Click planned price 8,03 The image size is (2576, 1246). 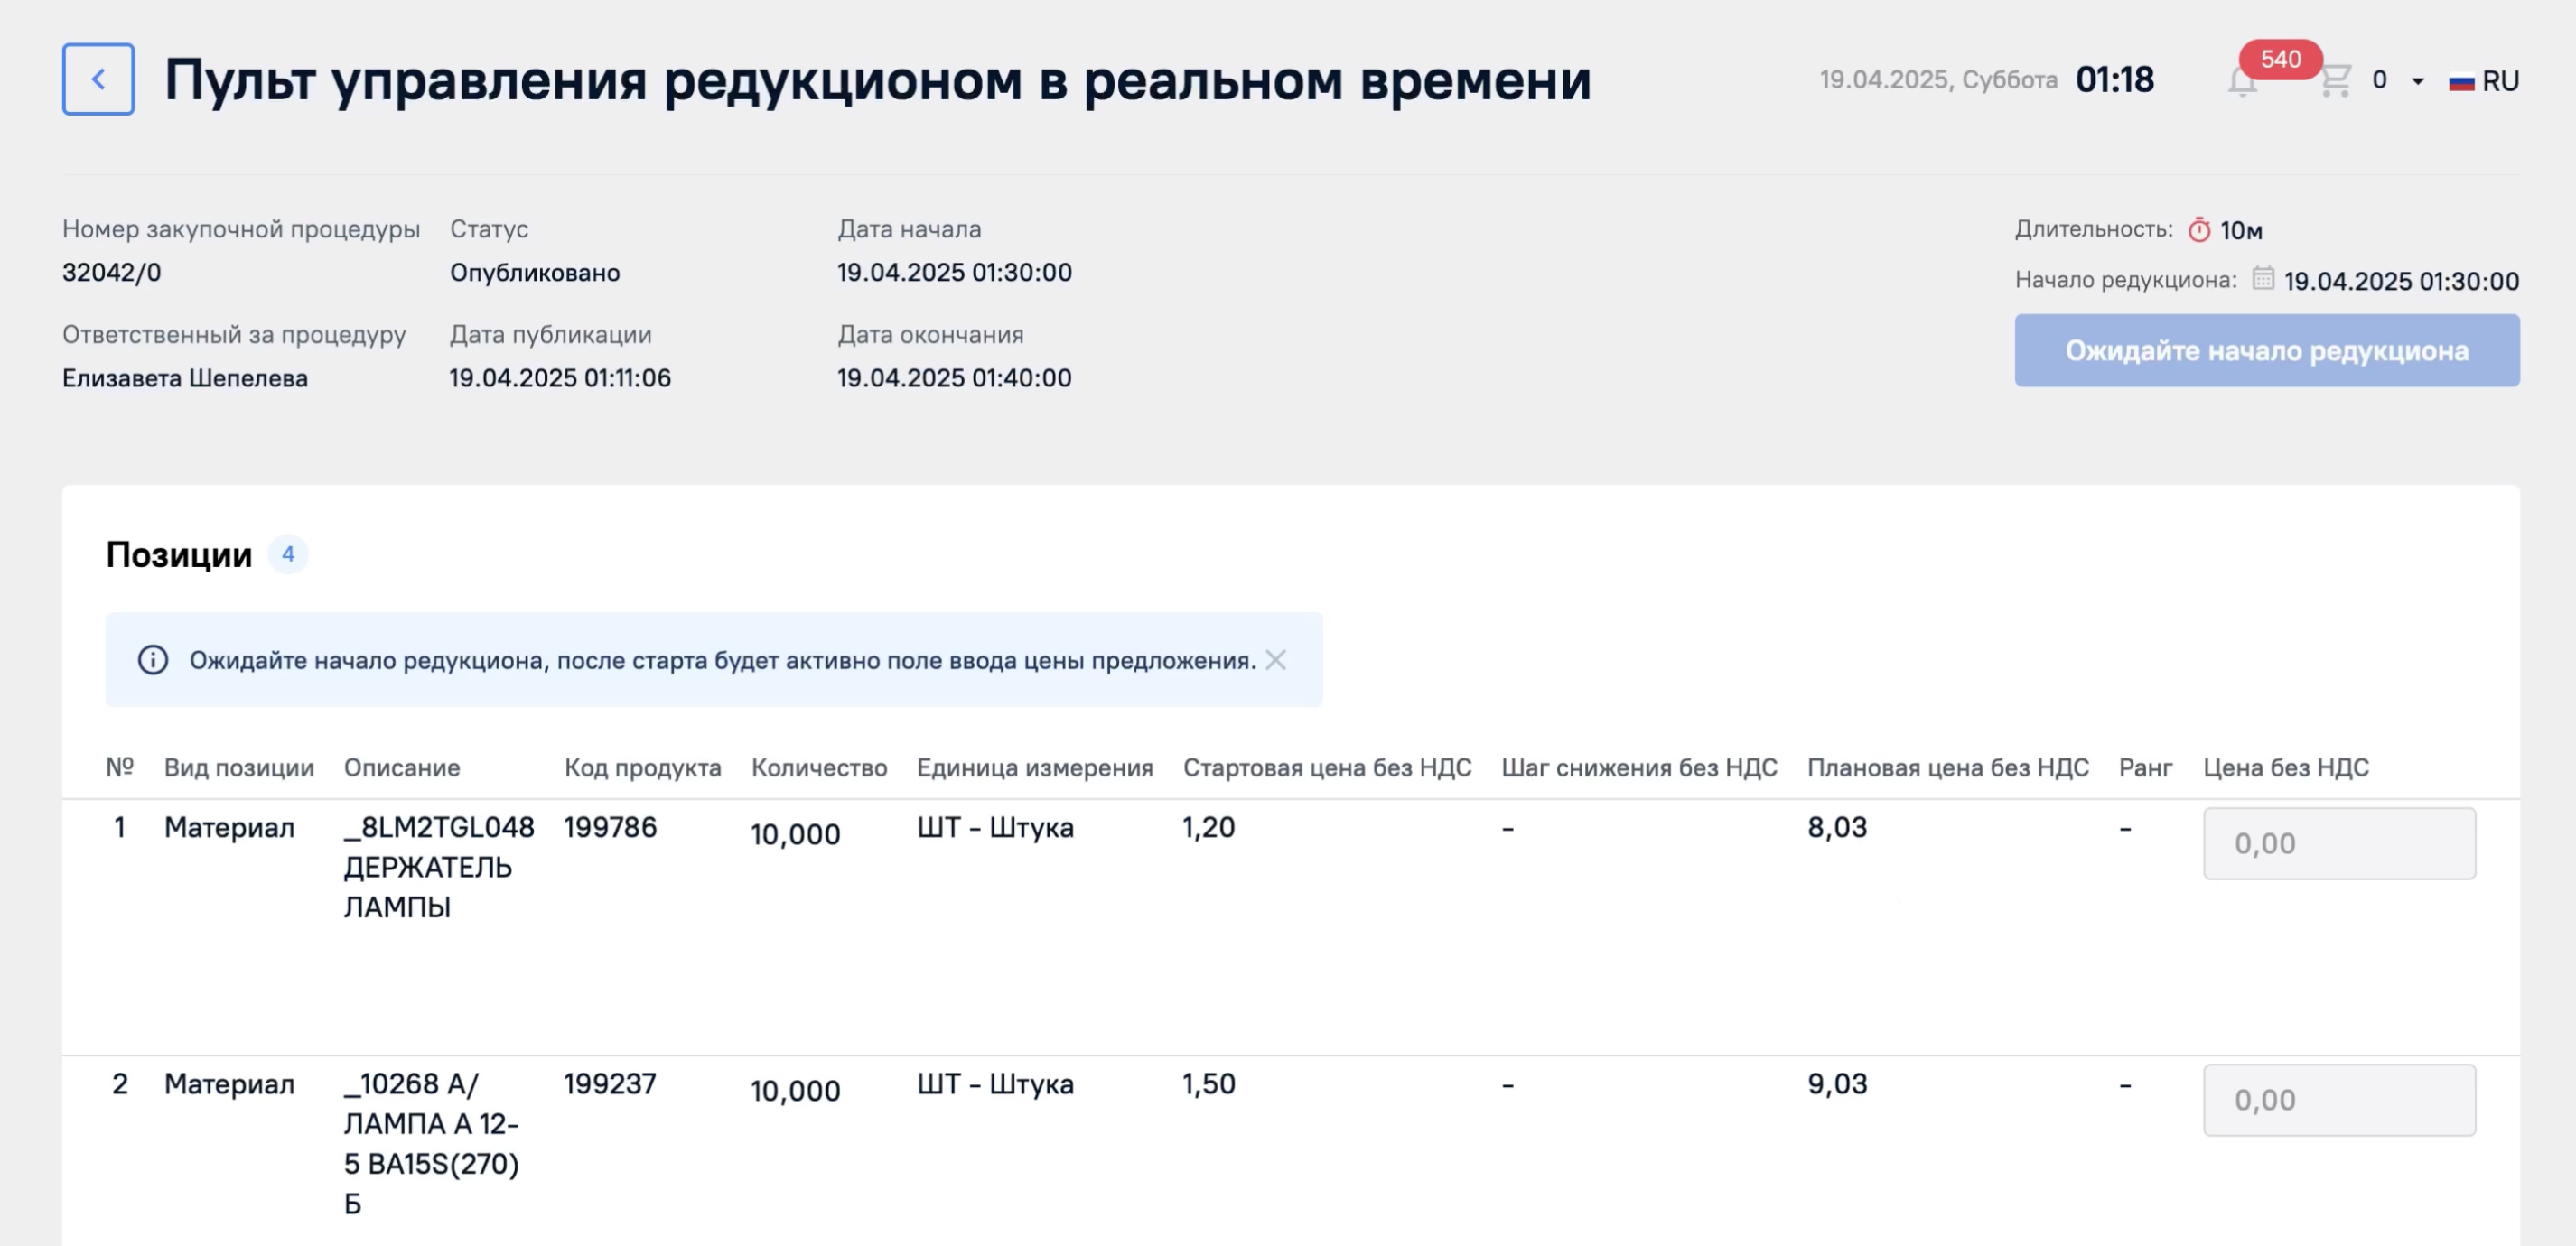coord(1837,827)
